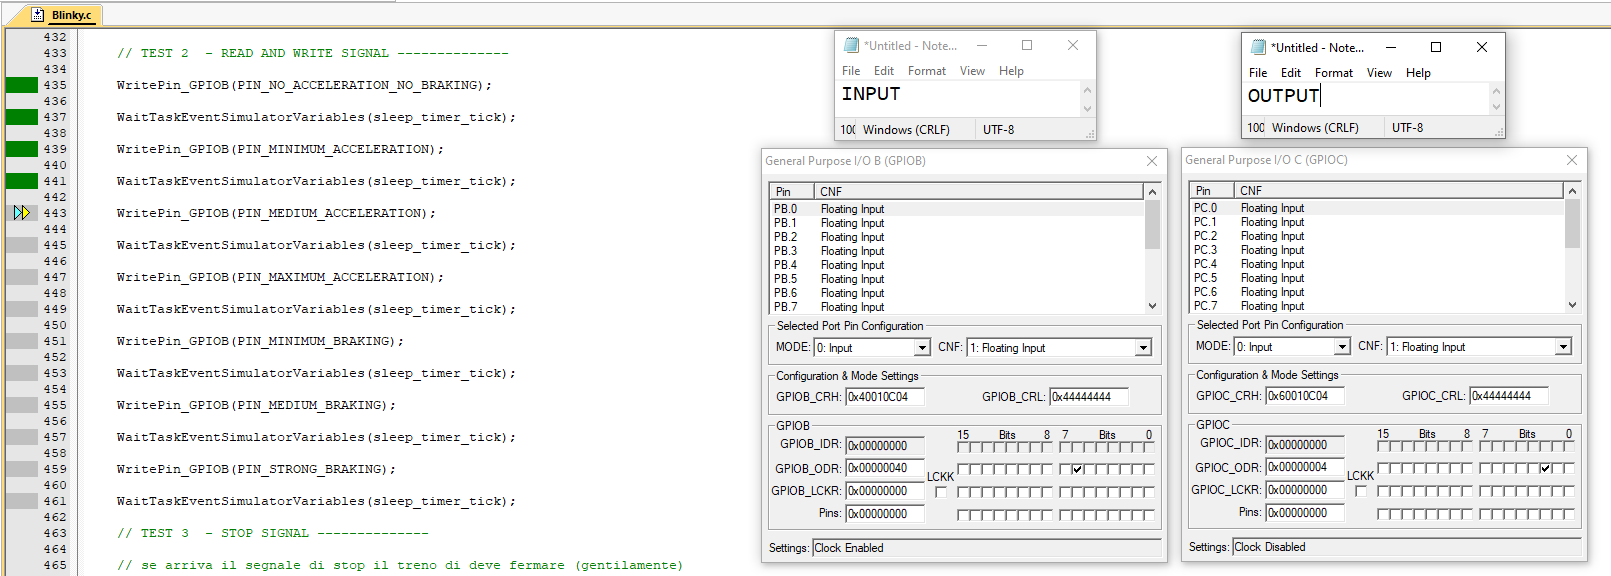
Task: Select the PB.3 row in the pin list
Action: 957,251
